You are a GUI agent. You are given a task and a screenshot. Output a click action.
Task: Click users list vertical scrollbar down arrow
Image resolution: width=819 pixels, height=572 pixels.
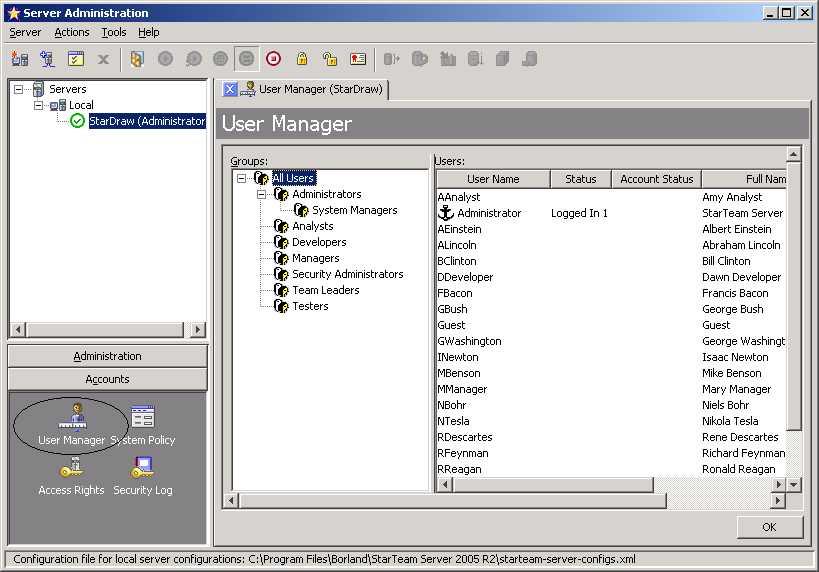(x=793, y=485)
